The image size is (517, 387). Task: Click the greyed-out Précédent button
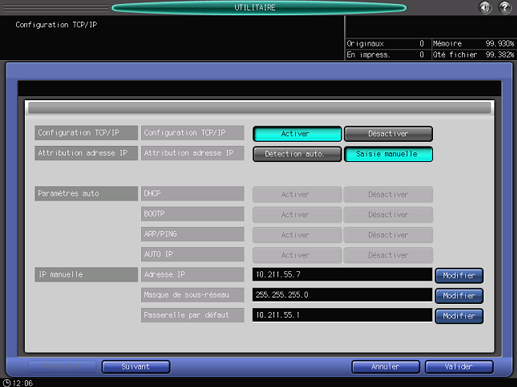point(62,367)
